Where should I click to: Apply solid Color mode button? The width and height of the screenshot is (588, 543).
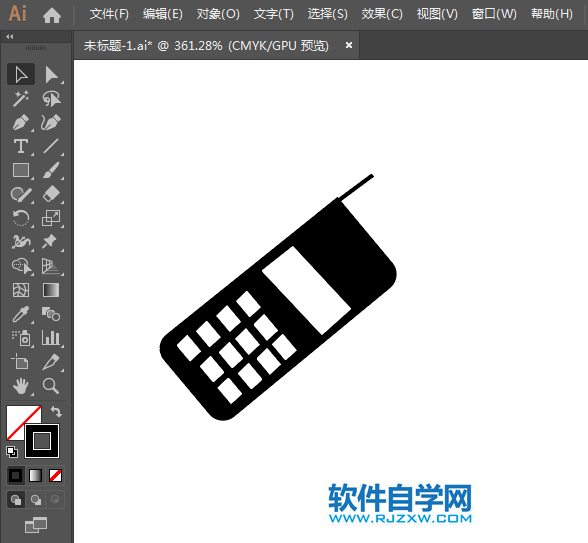[15, 476]
